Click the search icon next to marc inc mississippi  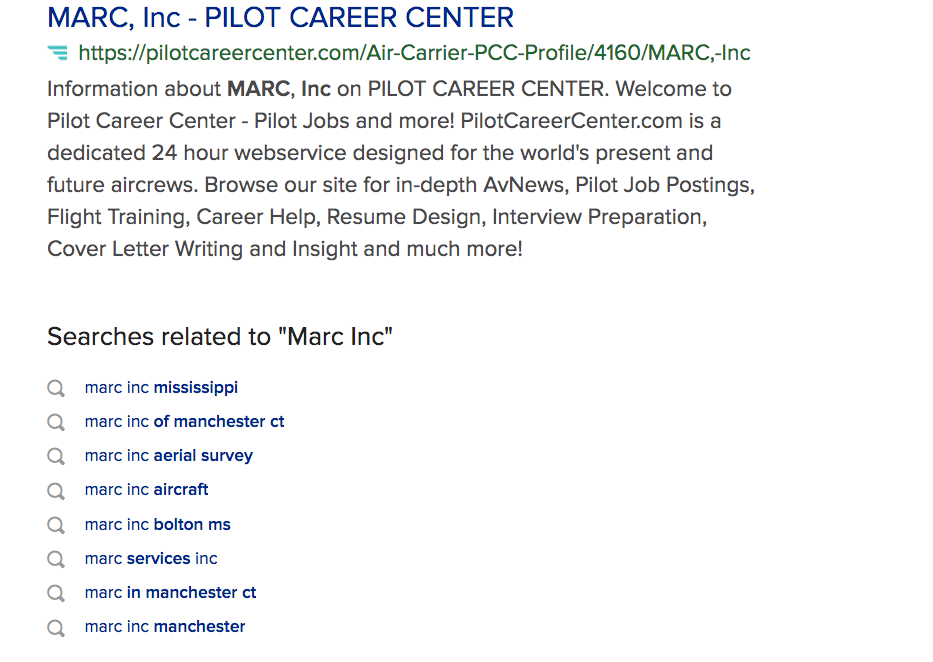click(56, 388)
